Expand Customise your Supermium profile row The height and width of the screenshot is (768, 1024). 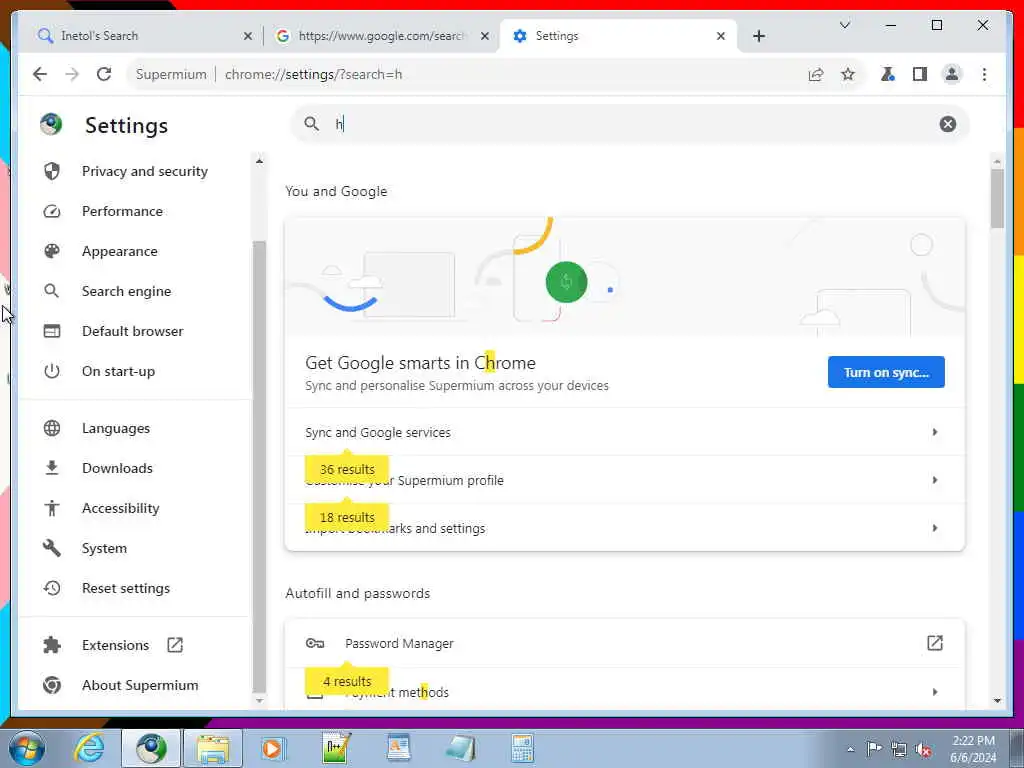pyautogui.click(x=624, y=480)
